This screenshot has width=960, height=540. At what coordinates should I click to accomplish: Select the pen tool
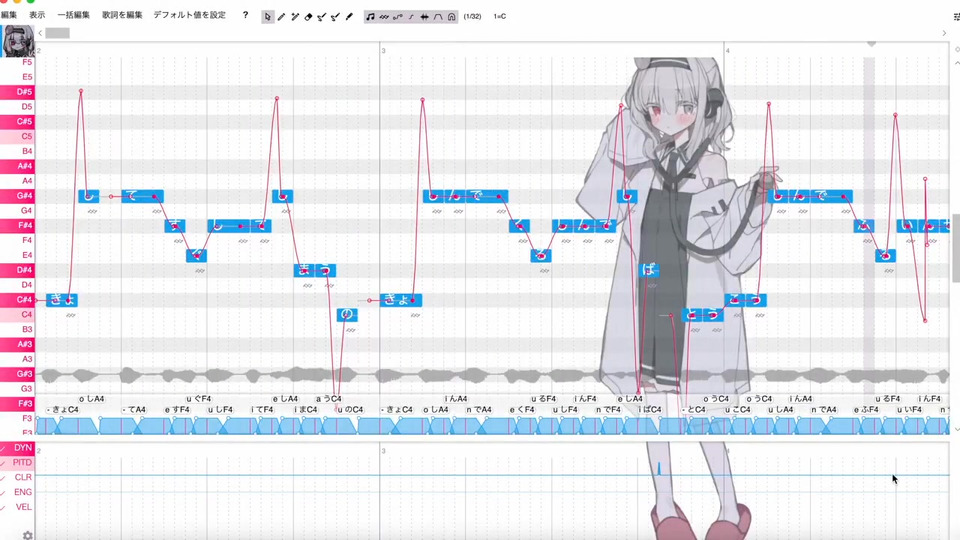(x=281, y=17)
